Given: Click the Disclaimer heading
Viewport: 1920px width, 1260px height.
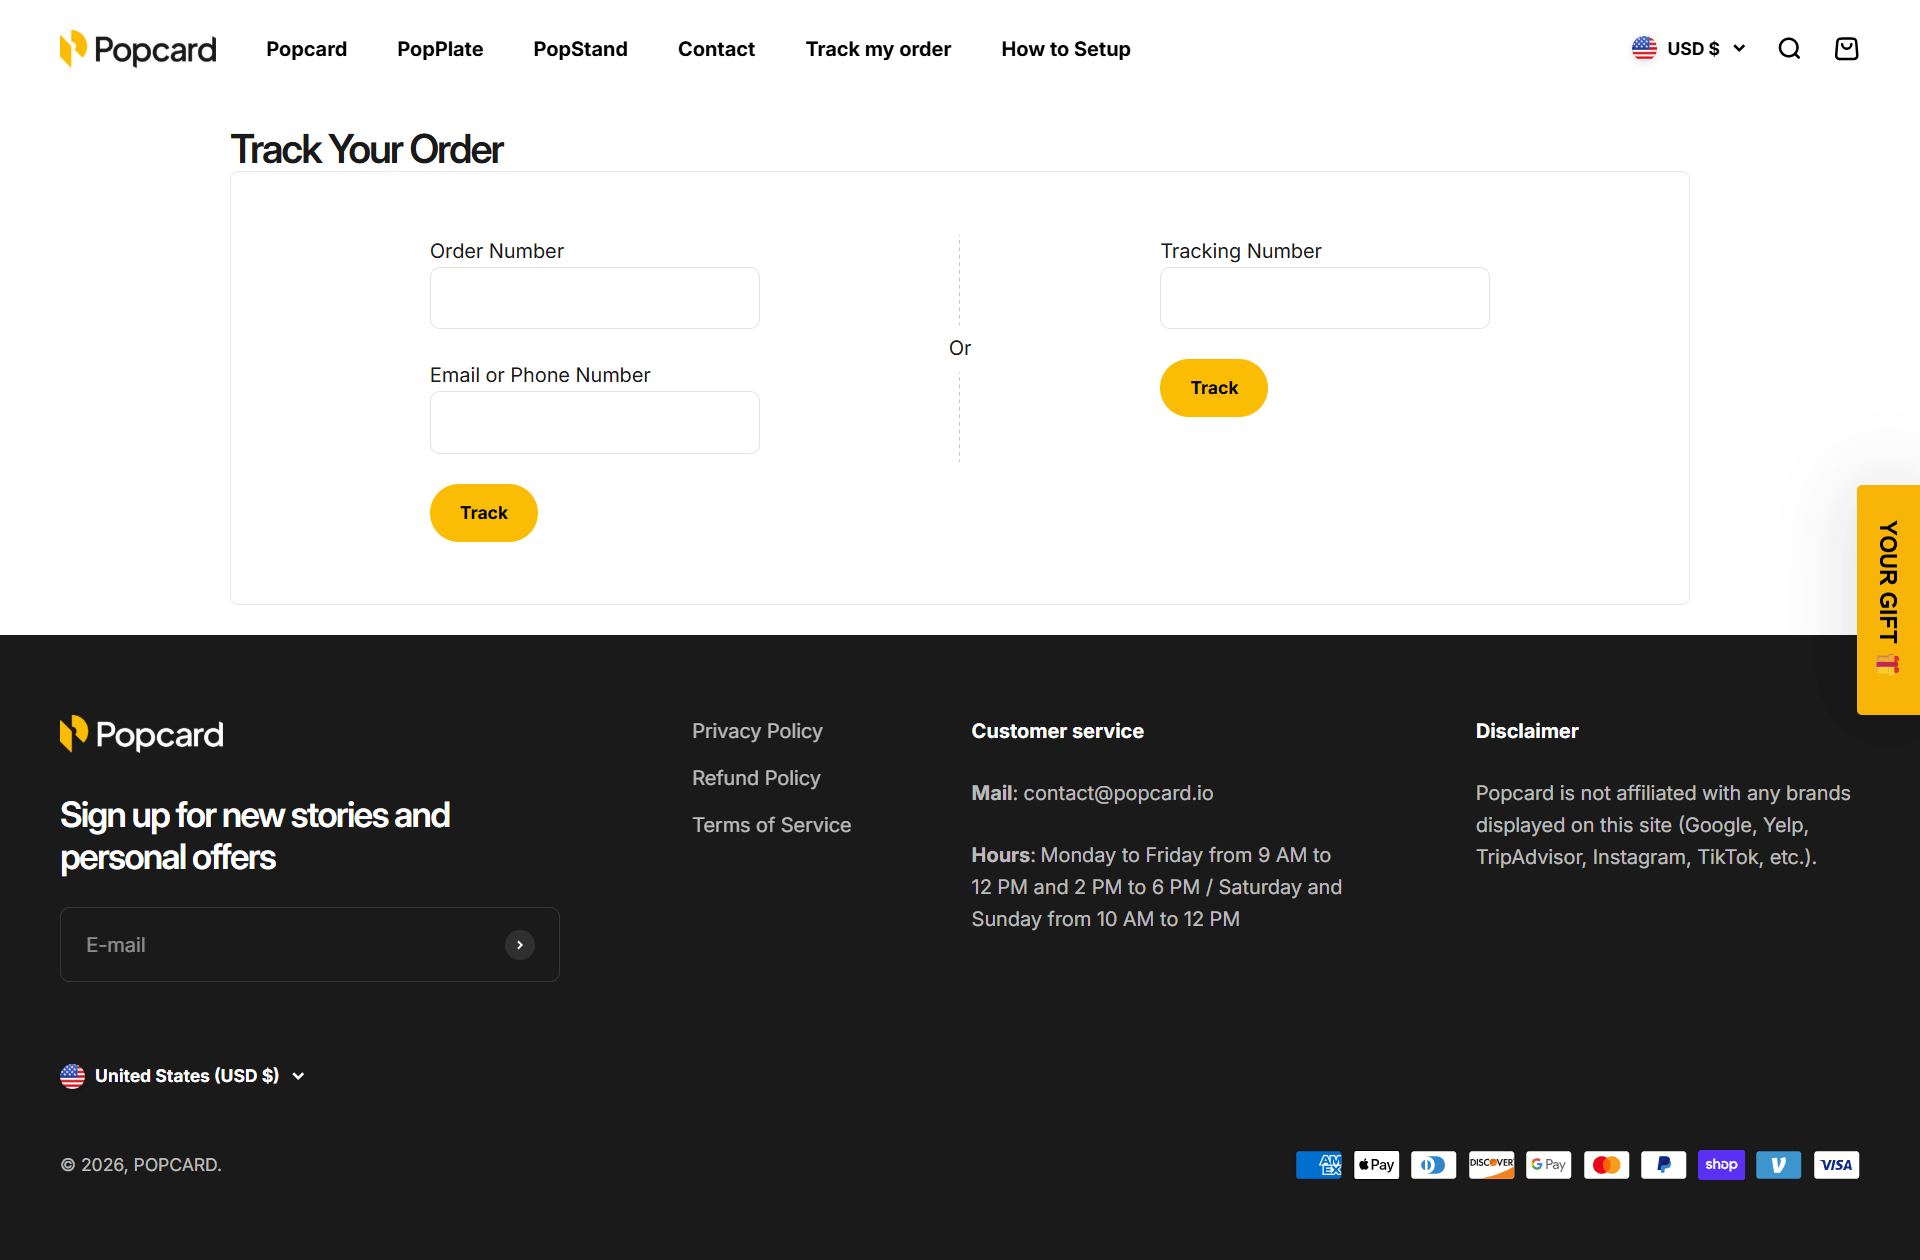Looking at the screenshot, I should (x=1527, y=731).
